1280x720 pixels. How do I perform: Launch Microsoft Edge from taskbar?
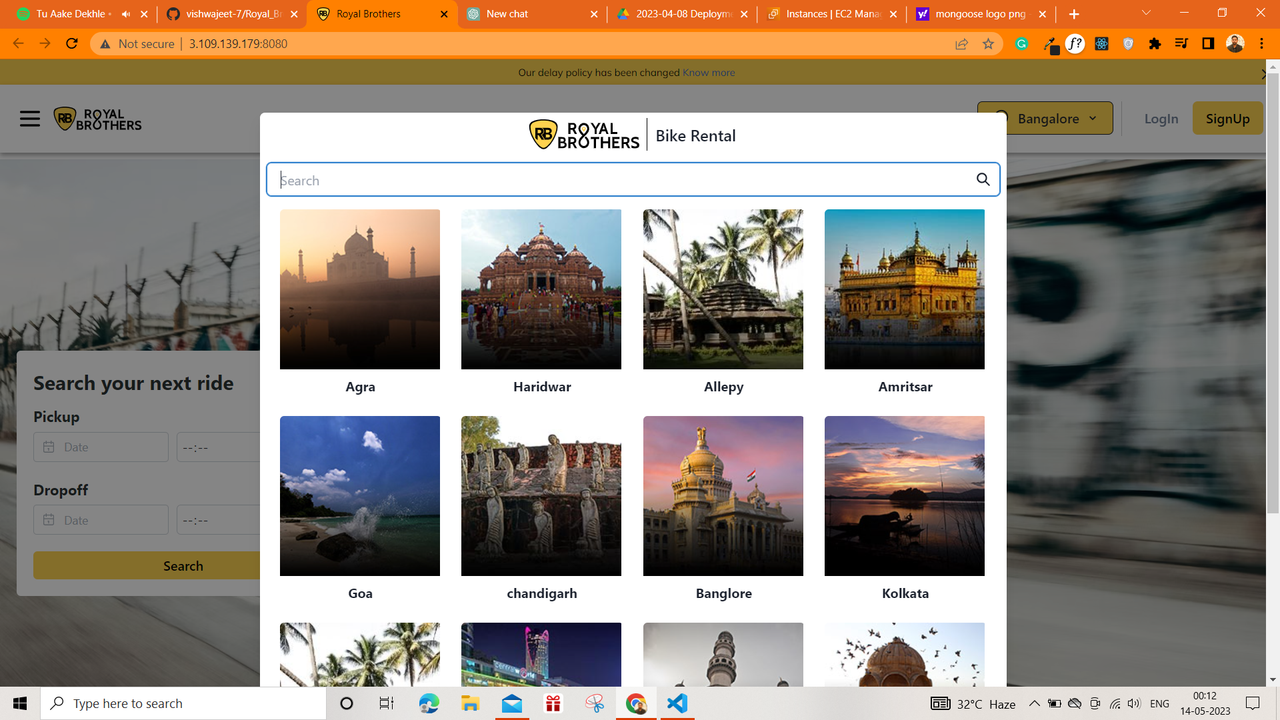pos(429,704)
